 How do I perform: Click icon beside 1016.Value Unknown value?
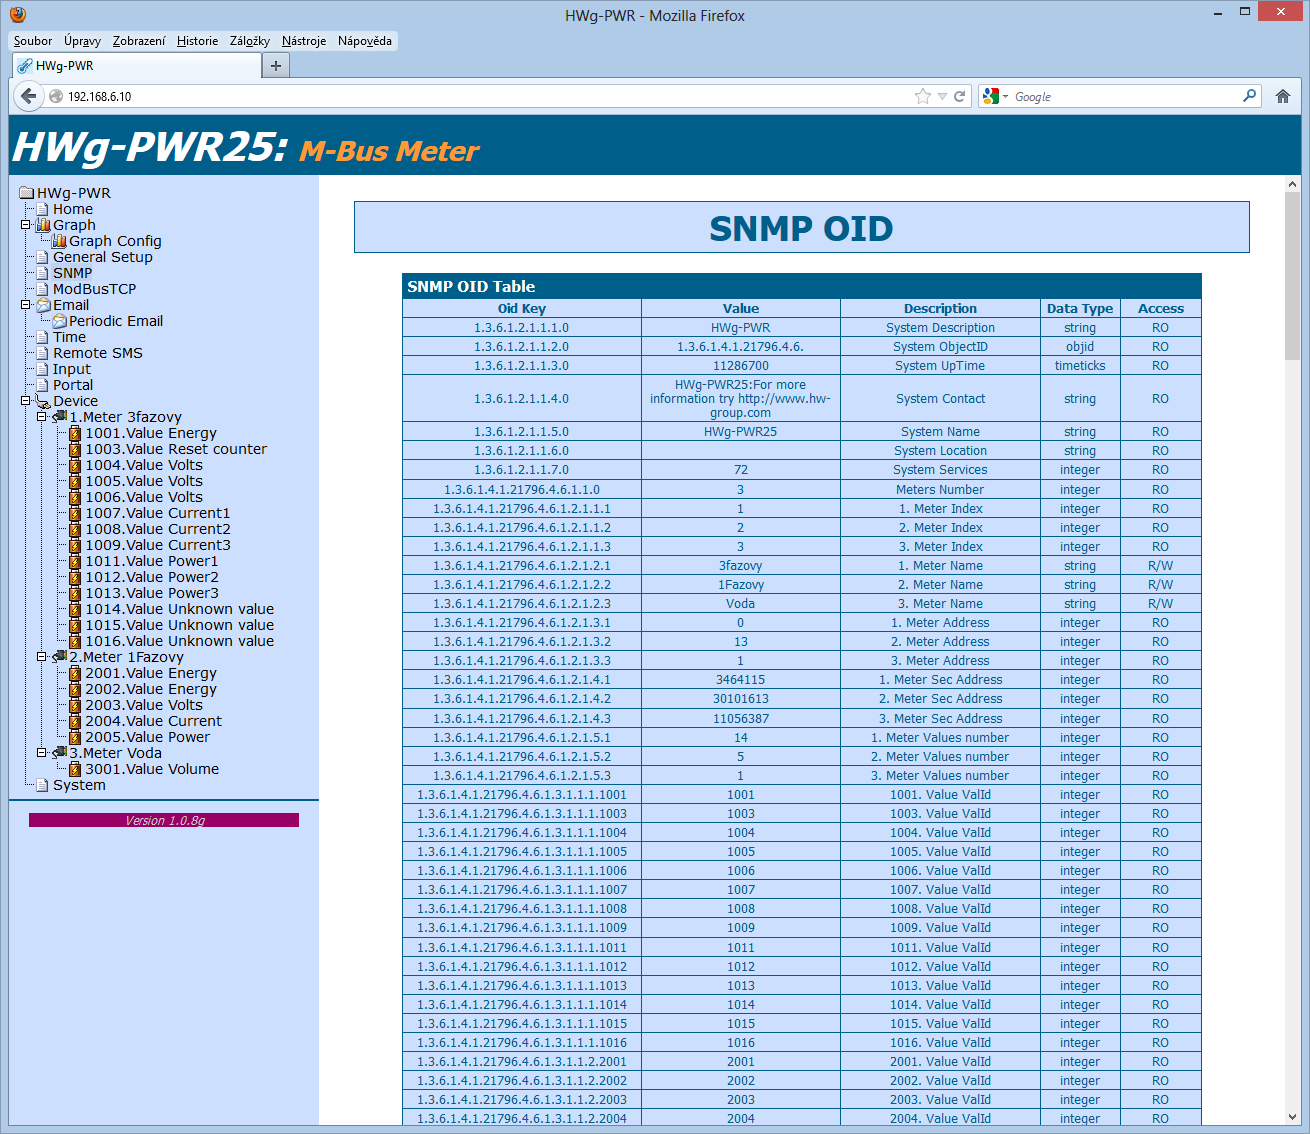tap(75, 641)
